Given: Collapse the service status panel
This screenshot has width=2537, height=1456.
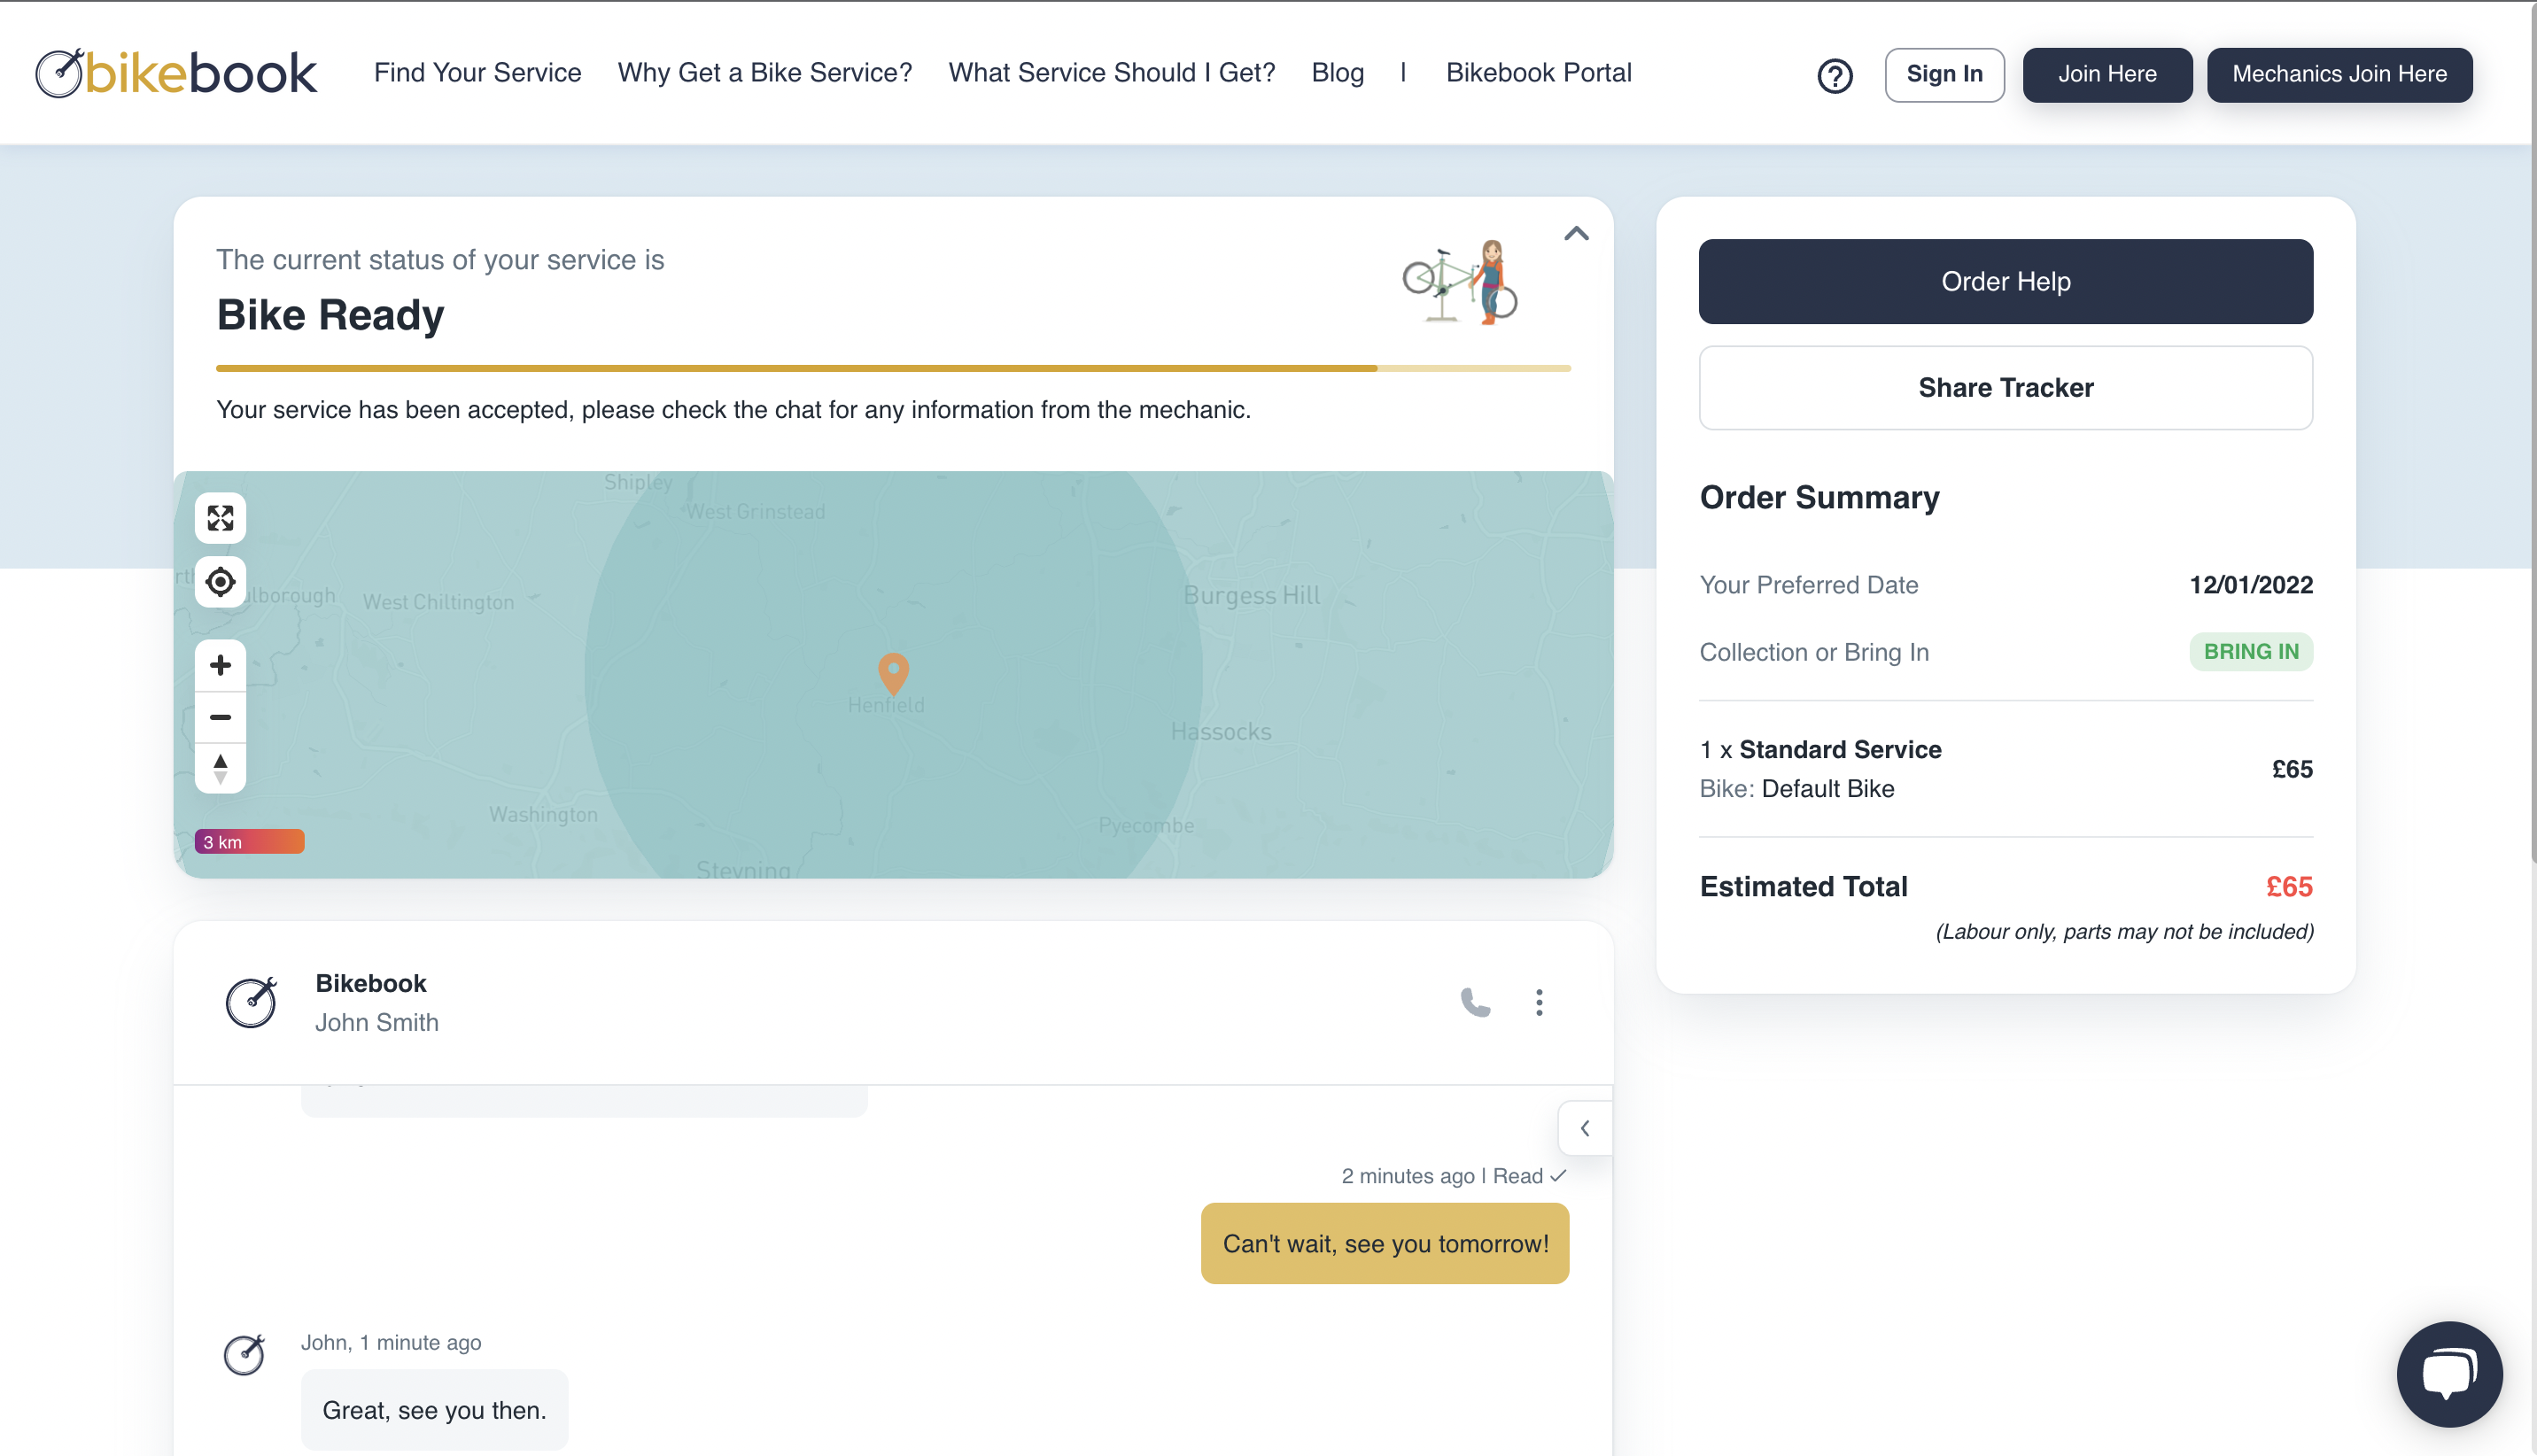Looking at the screenshot, I should (x=1576, y=234).
